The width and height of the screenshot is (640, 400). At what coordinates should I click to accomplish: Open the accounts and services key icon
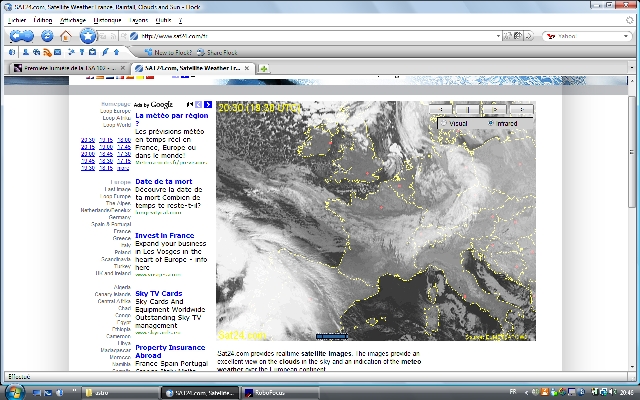[x=82, y=52]
